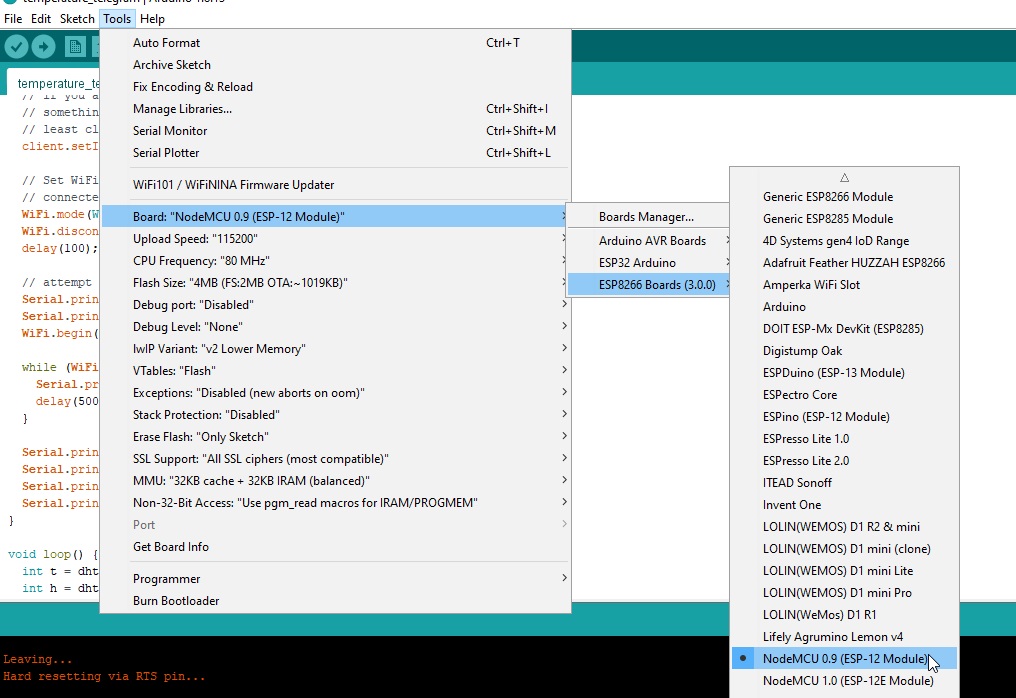Open Manage Libraries...
This screenshot has width=1016, height=698.
click(336, 109)
